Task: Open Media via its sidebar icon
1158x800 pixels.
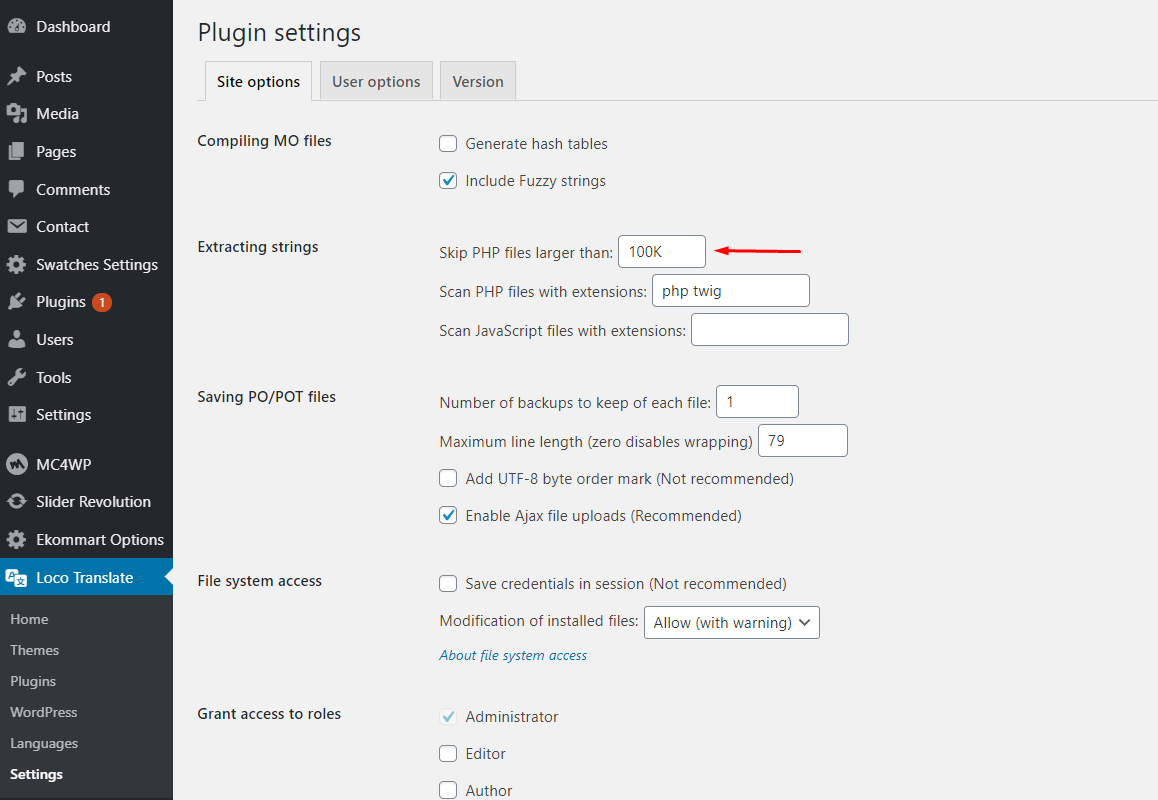Action: pos(16,114)
